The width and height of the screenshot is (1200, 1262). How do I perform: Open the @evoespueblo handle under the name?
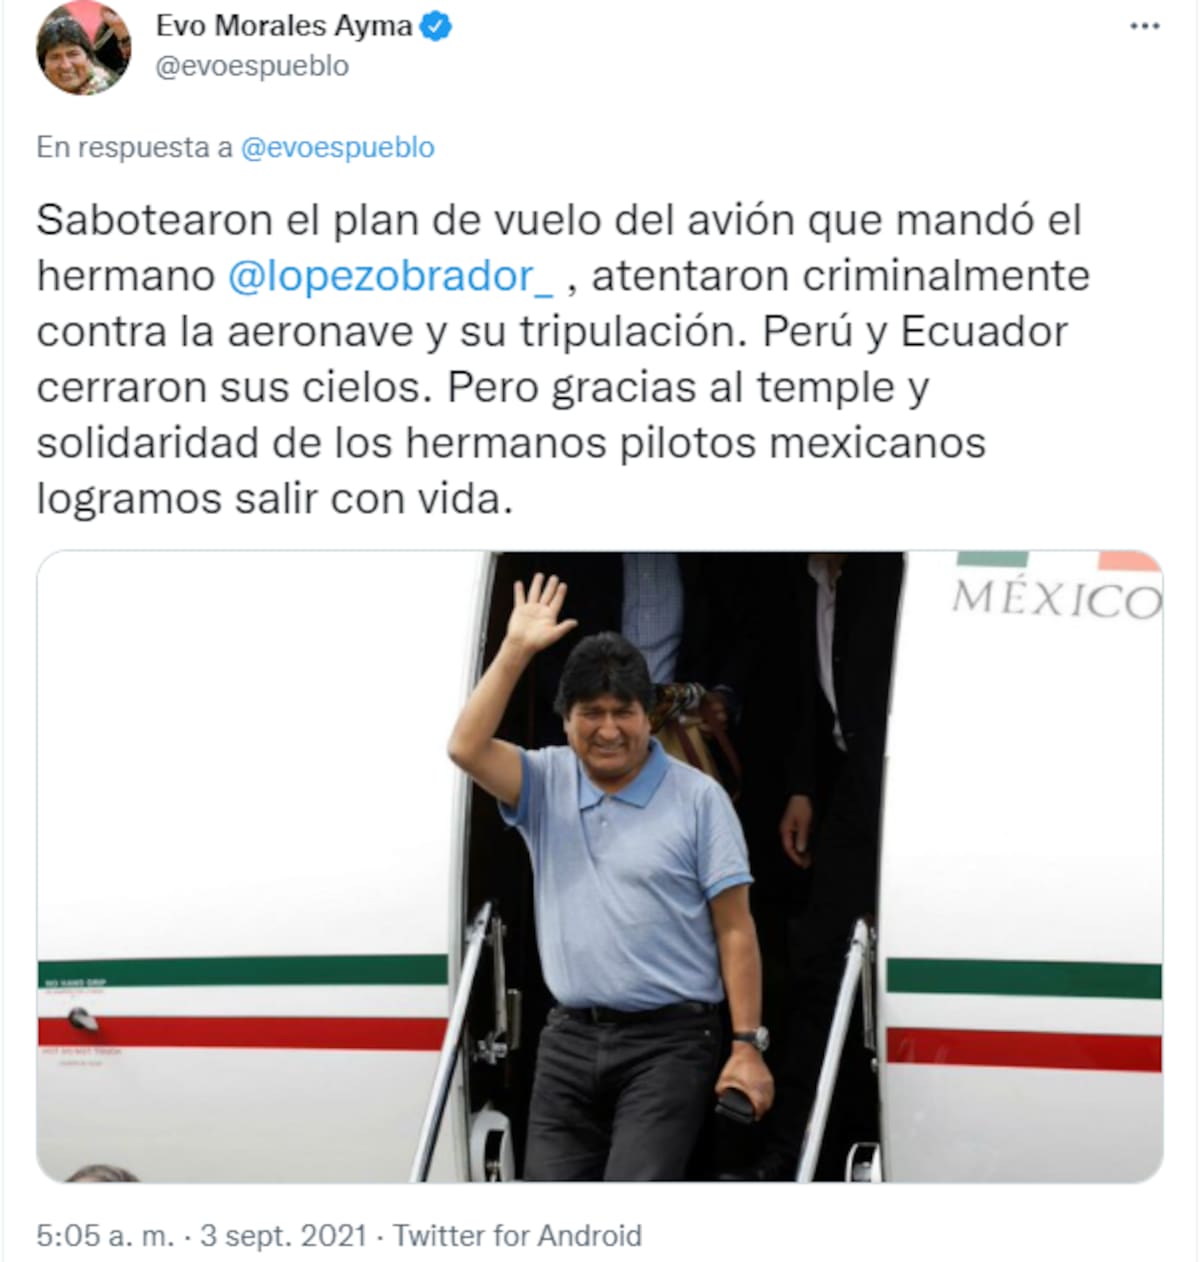(x=252, y=66)
